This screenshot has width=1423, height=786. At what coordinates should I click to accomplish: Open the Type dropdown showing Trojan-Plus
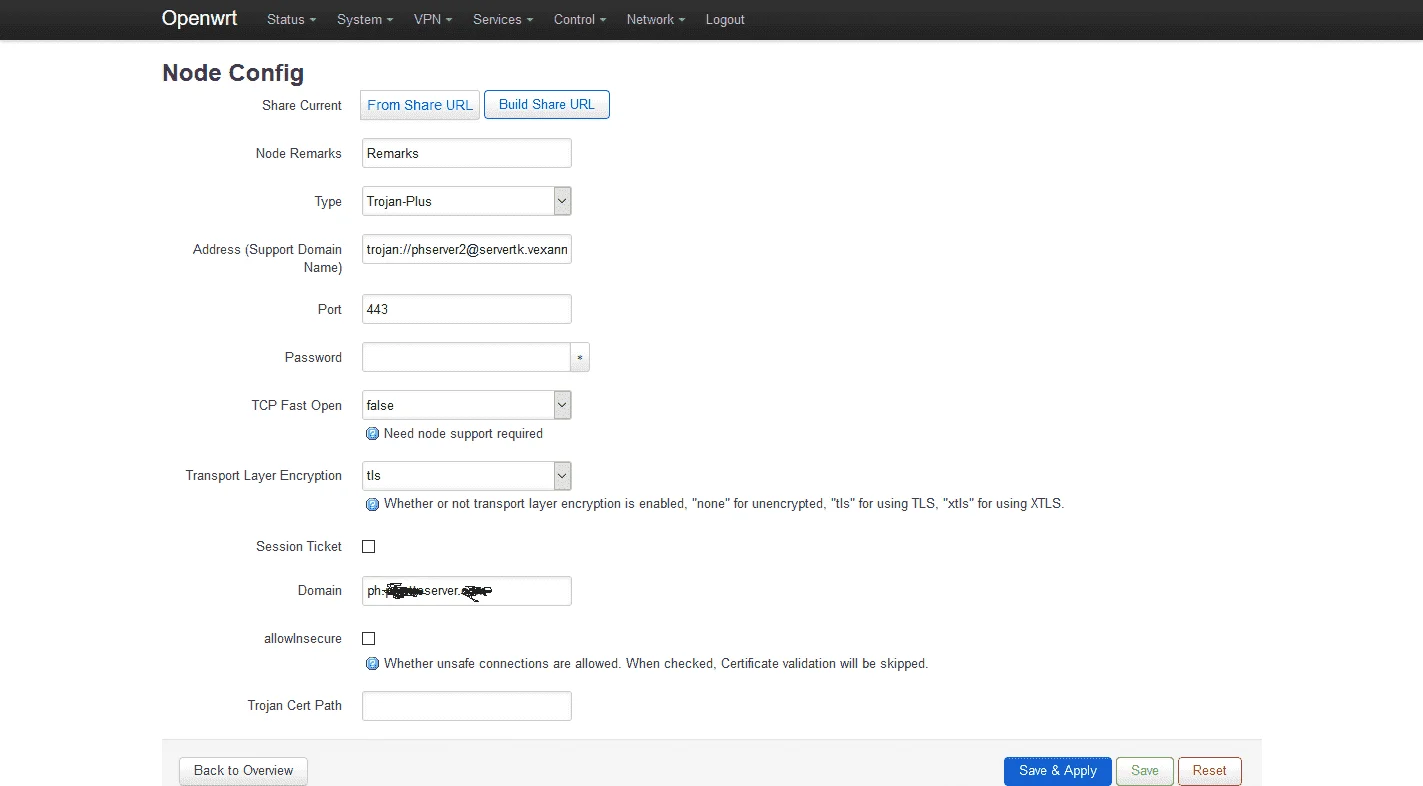467,201
